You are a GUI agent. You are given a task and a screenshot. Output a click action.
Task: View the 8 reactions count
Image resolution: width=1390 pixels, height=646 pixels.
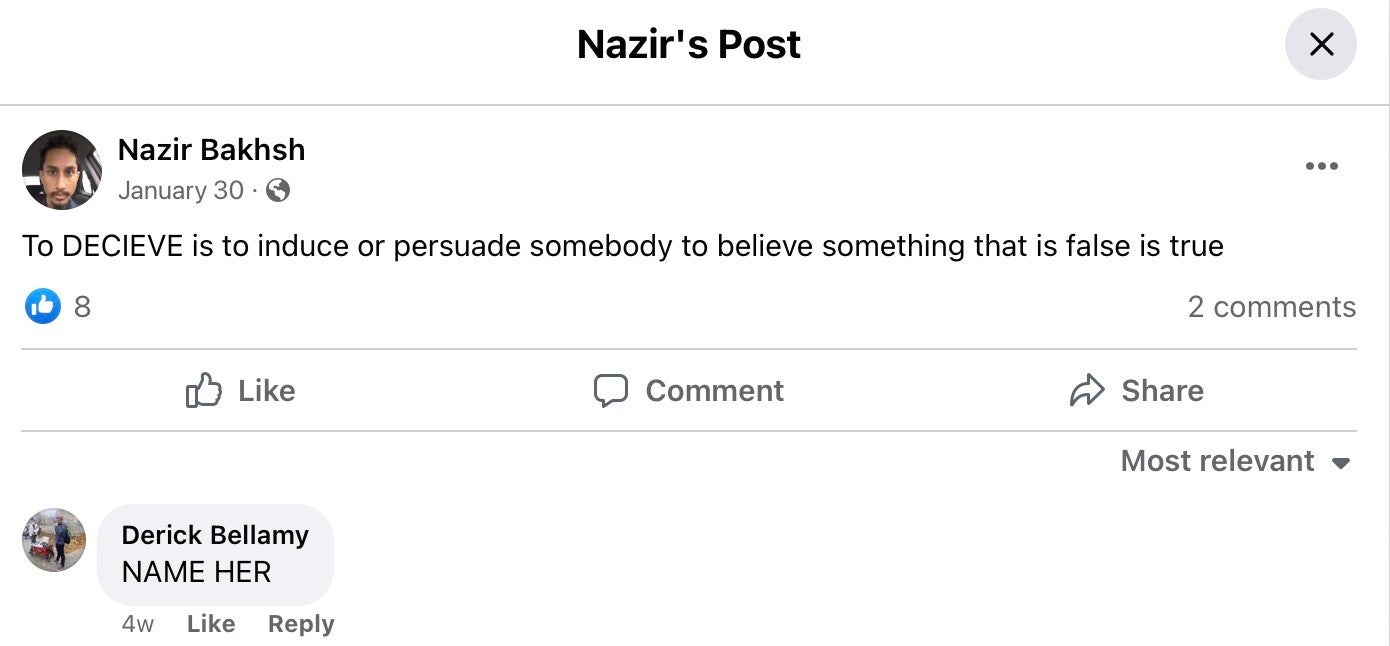[x=82, y=307]
